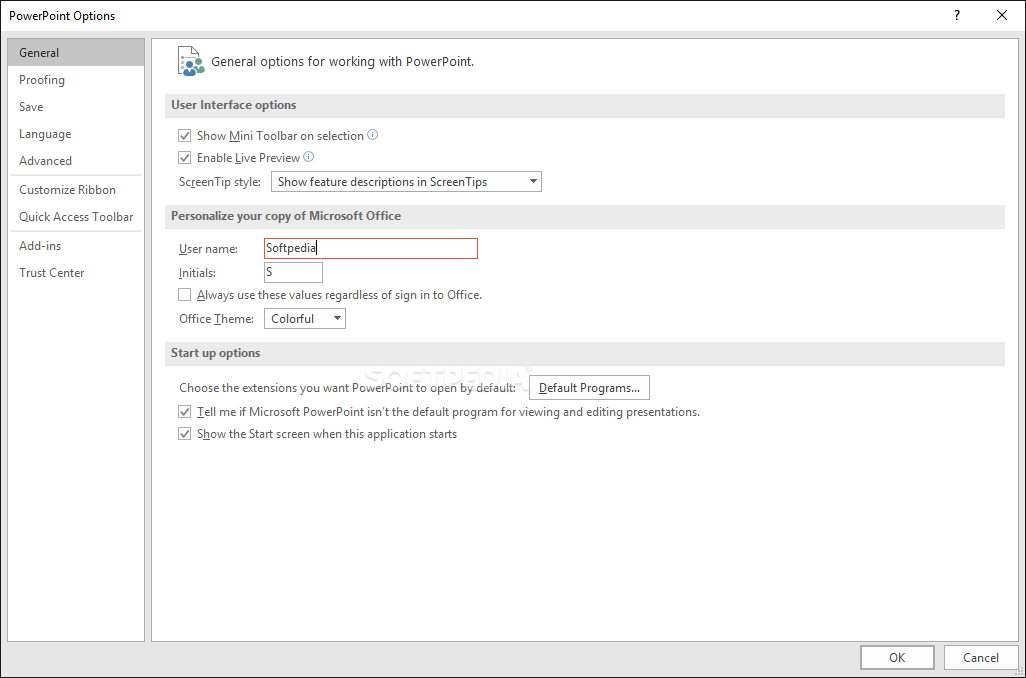Screen dimensions: 1026x678
Task: Click the General options header icon
Action: pos(190,62)
